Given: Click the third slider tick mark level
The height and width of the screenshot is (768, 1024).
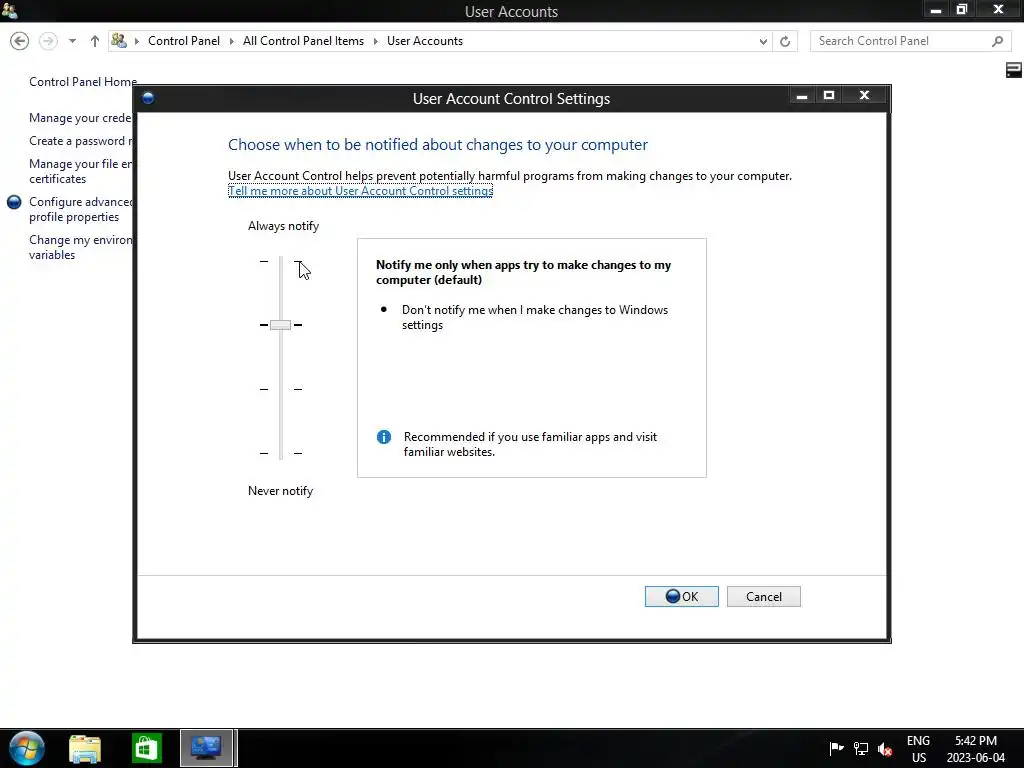Looking at the screenshot, I should (x=281, y=389).
